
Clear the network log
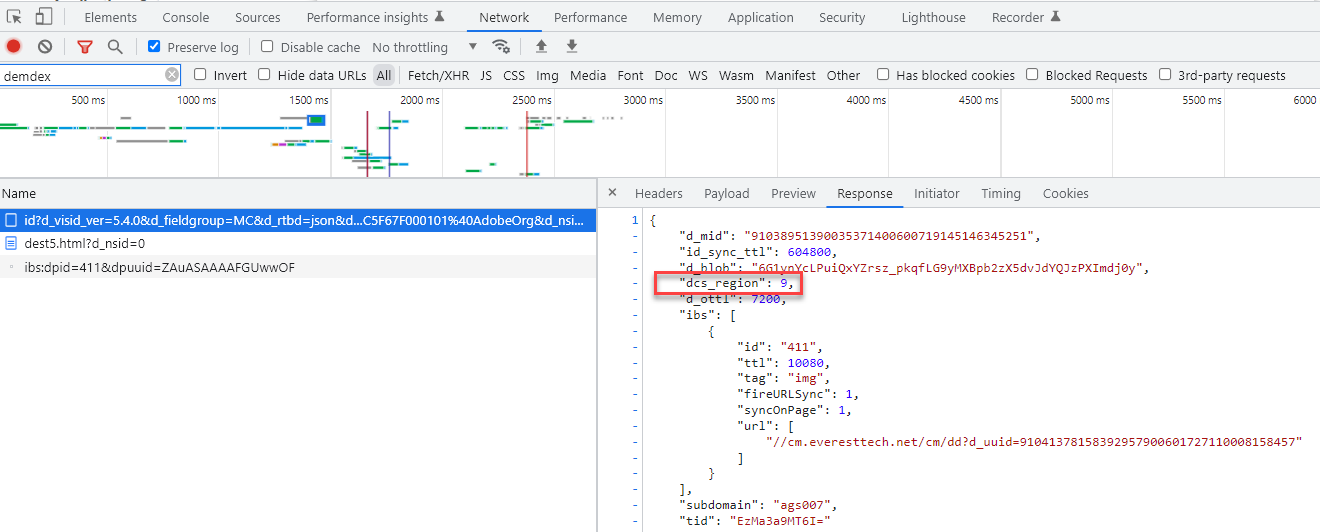click(x=45, y=46)
